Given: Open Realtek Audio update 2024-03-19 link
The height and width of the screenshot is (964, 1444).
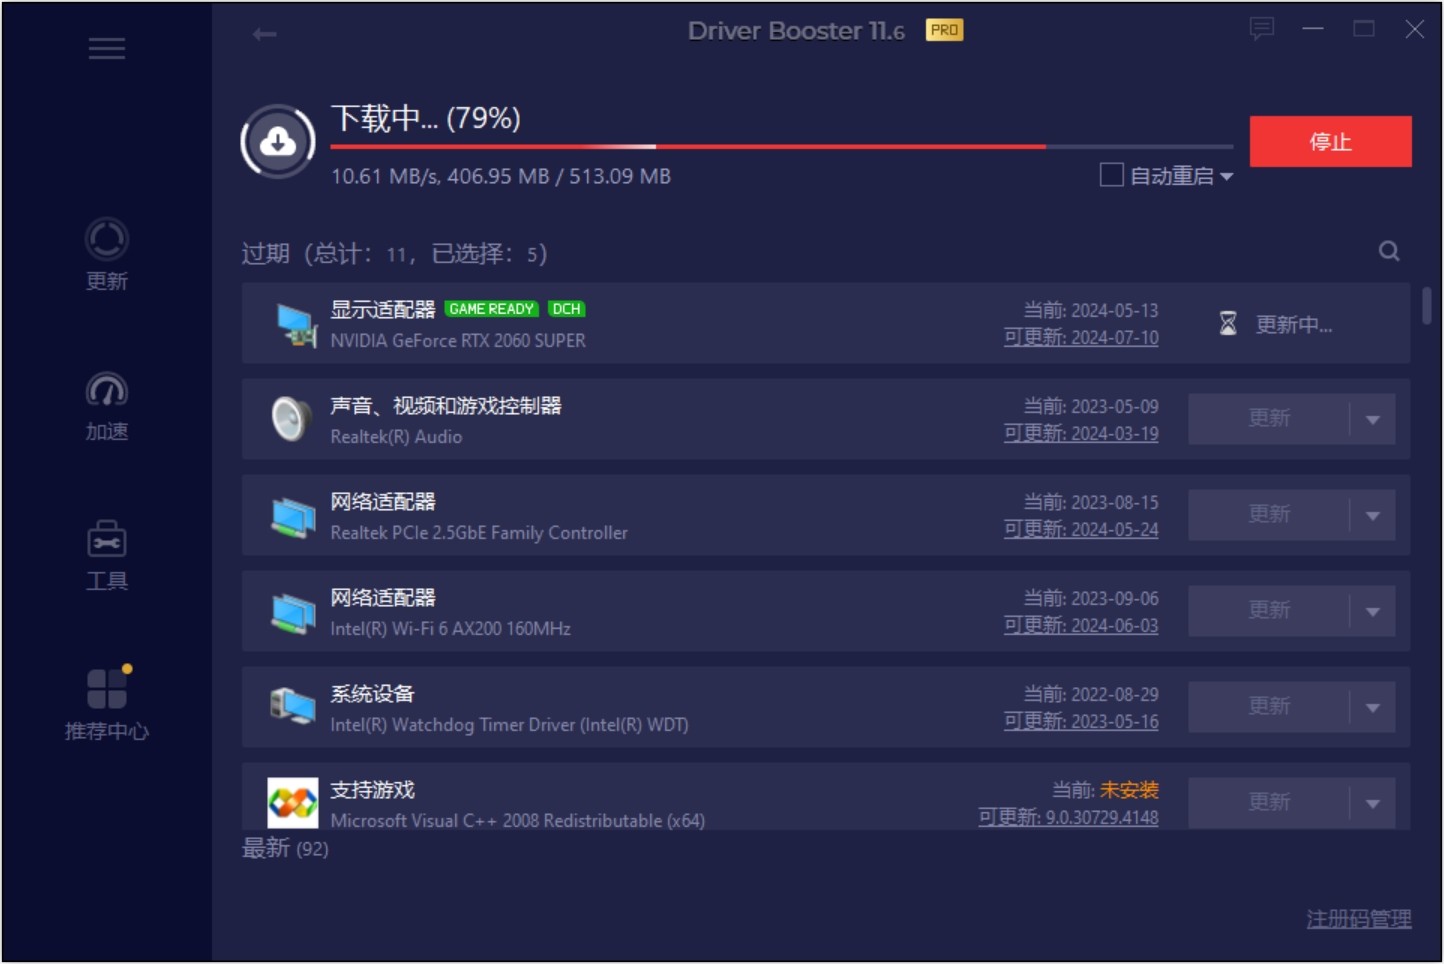Looking at the screenshot, I should tap(1081, 434).
